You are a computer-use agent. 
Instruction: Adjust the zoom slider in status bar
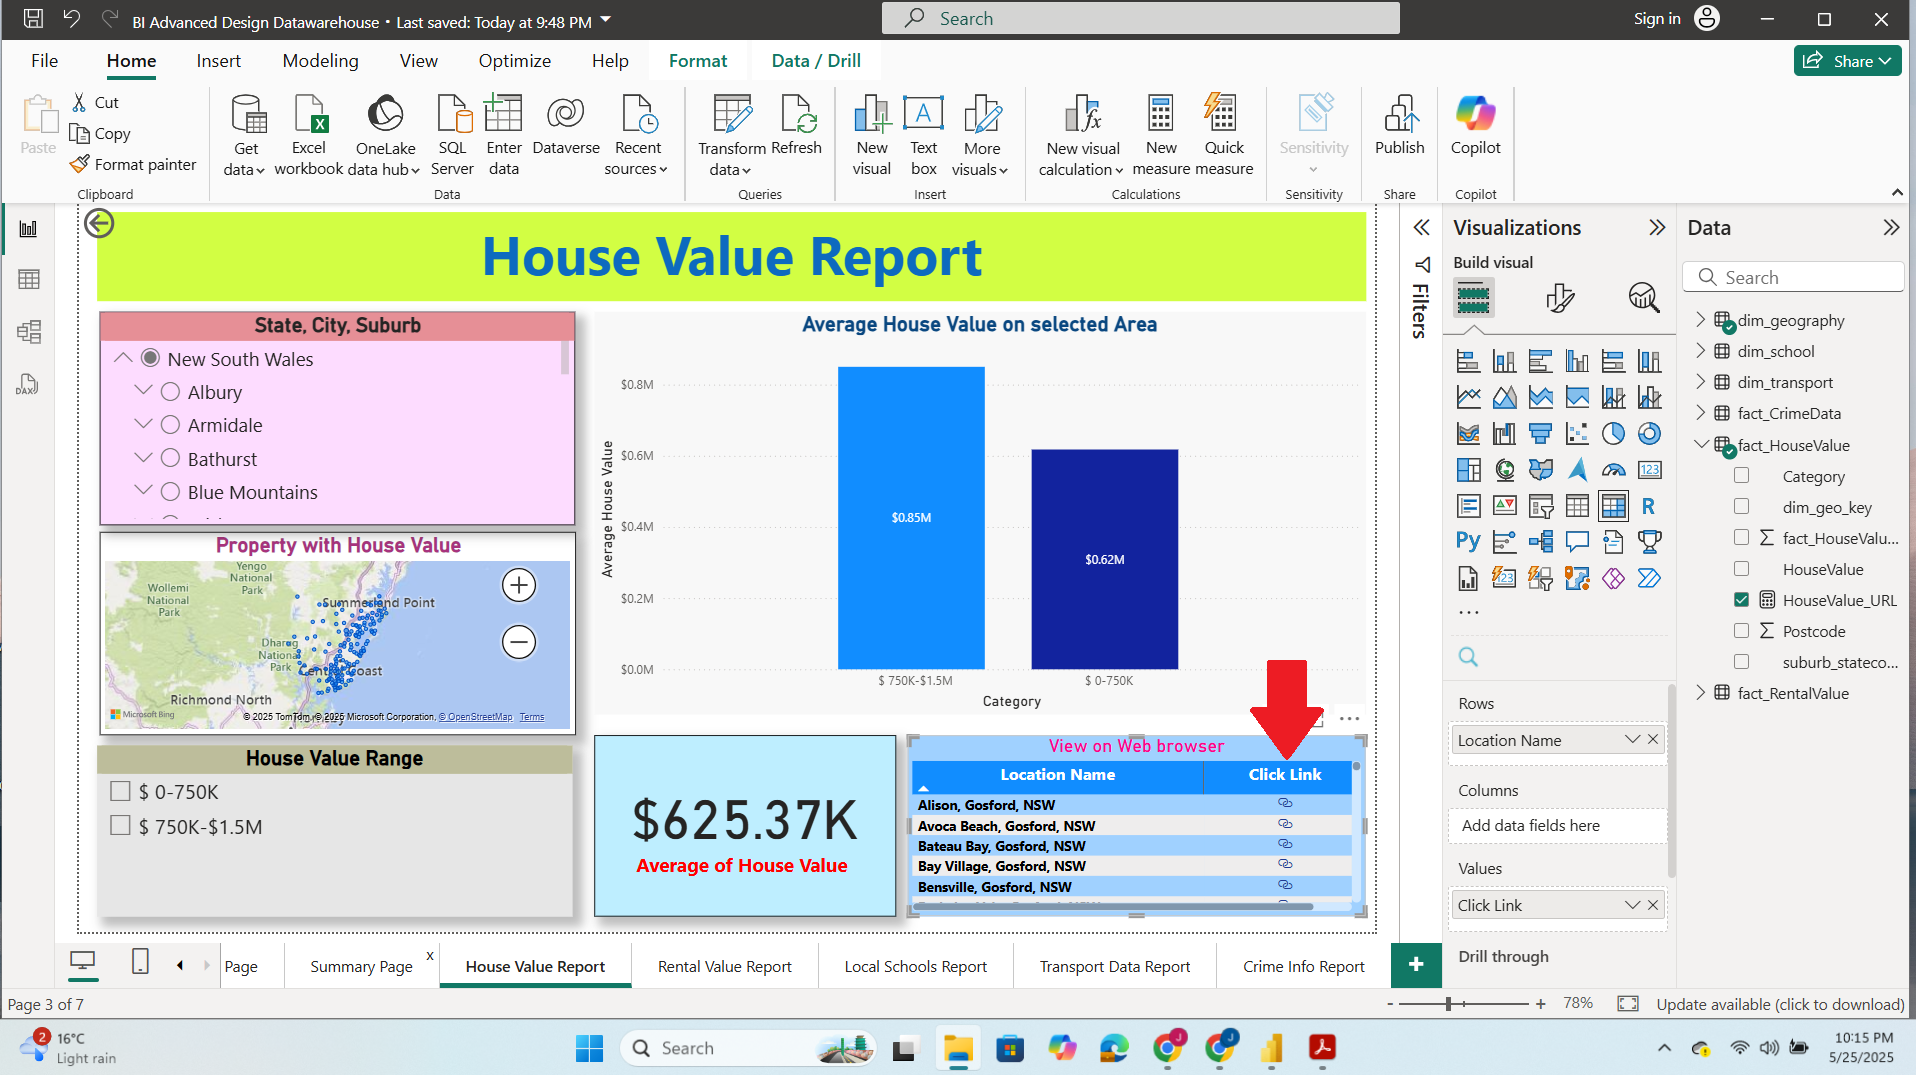[1448, 1004]
